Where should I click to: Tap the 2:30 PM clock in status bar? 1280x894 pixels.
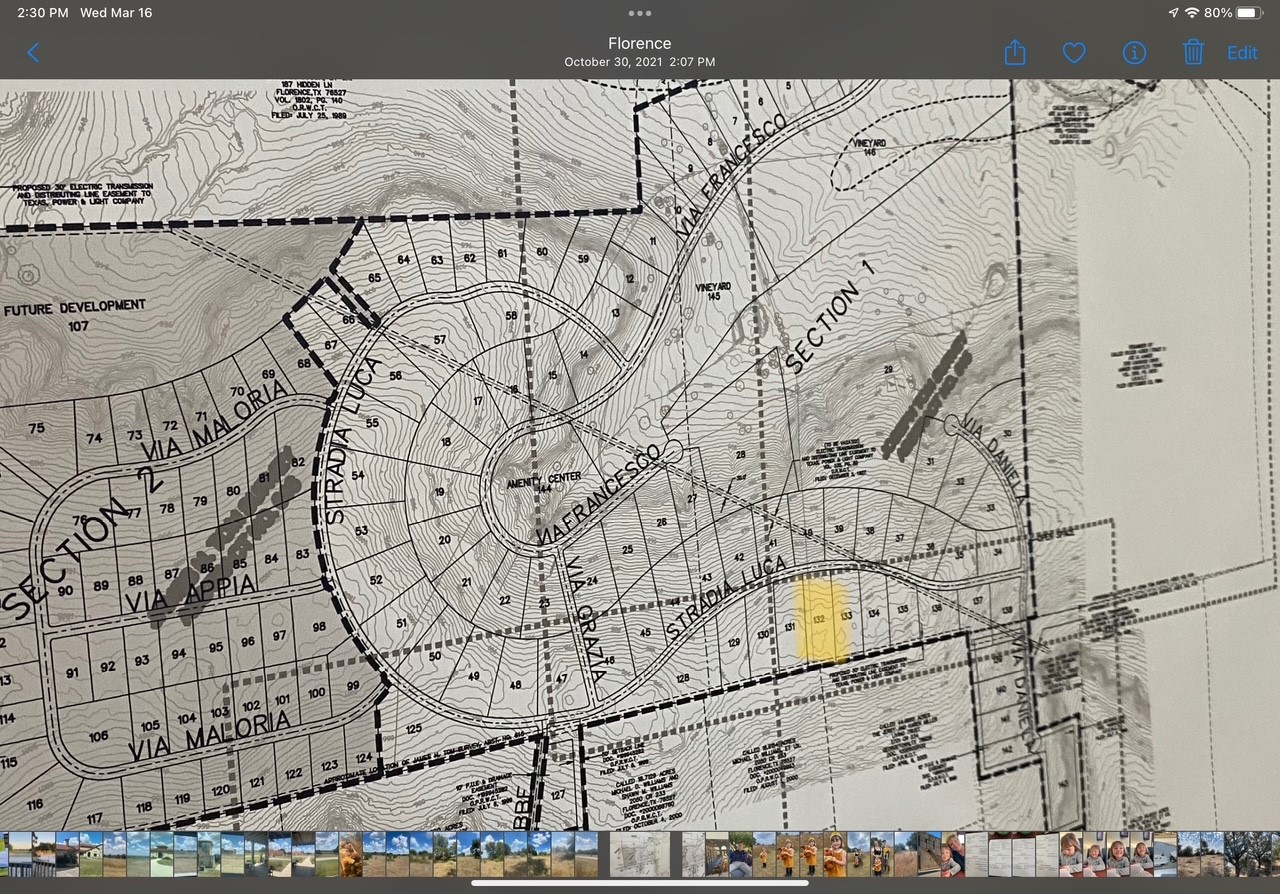pos(44,13)
